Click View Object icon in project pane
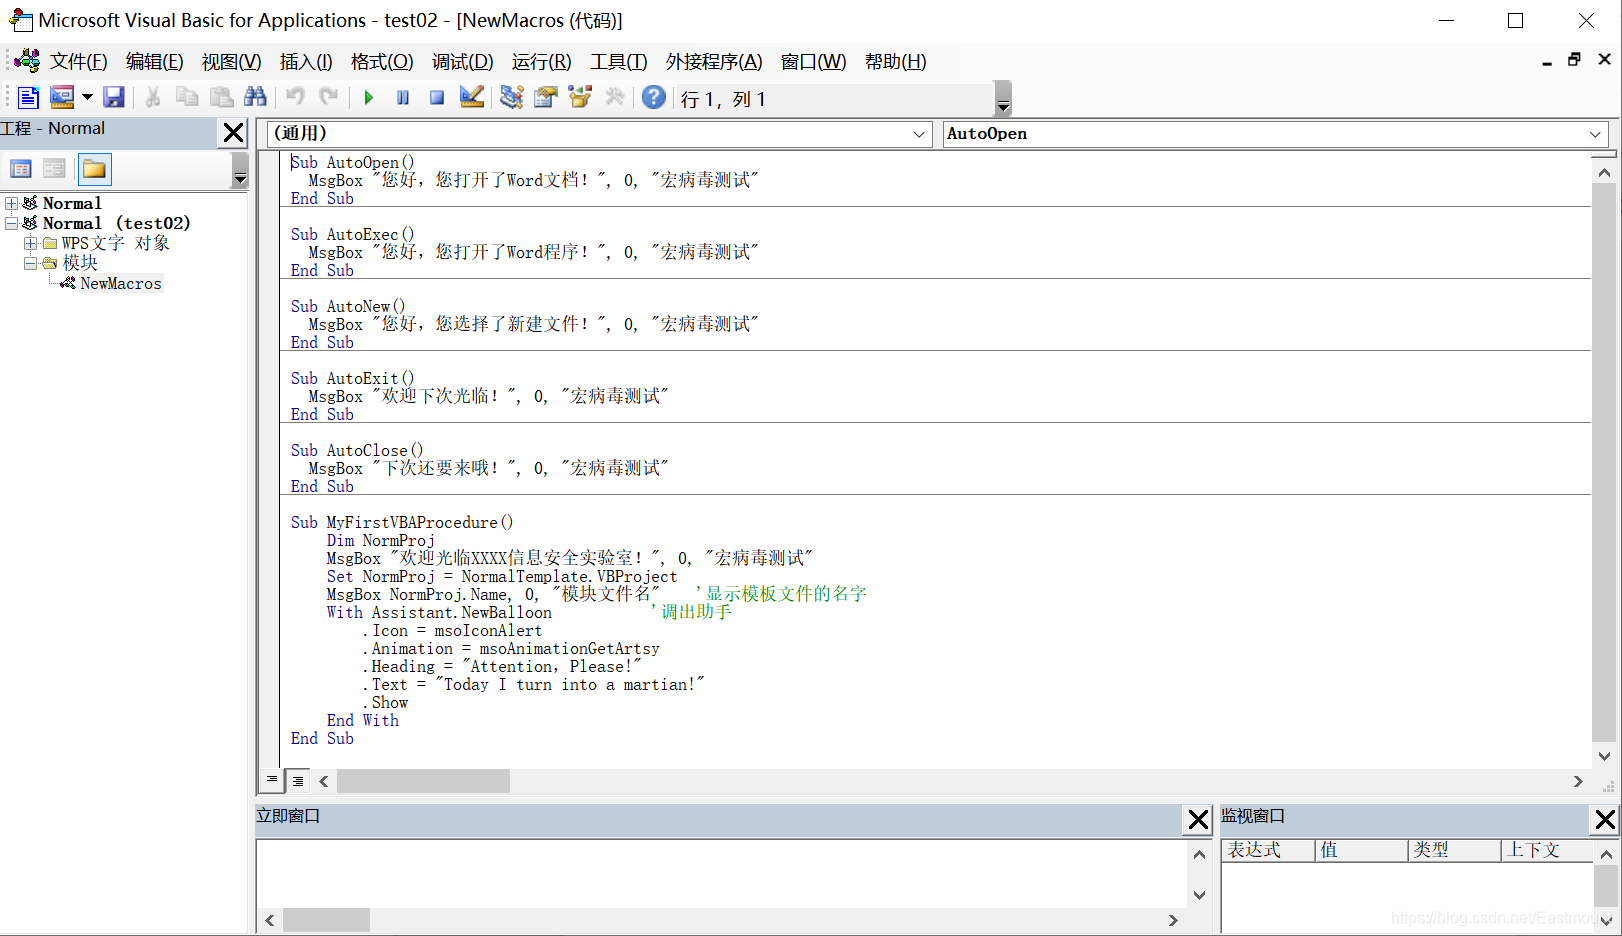1622x936 pixels. pos(55,169)
